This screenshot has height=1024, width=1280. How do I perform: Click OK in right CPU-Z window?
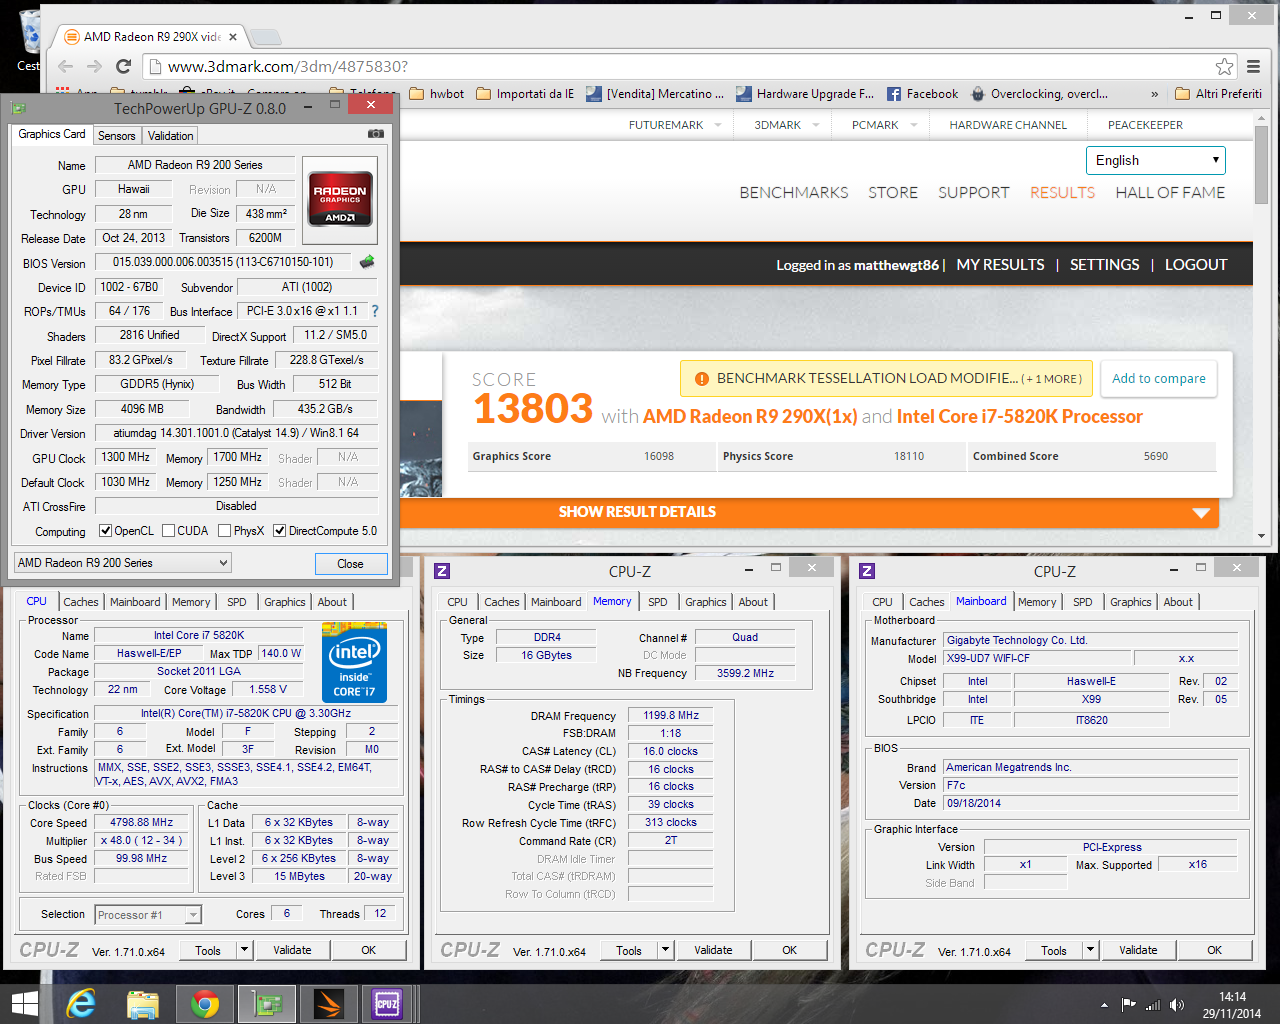(x=1214, y=950)
